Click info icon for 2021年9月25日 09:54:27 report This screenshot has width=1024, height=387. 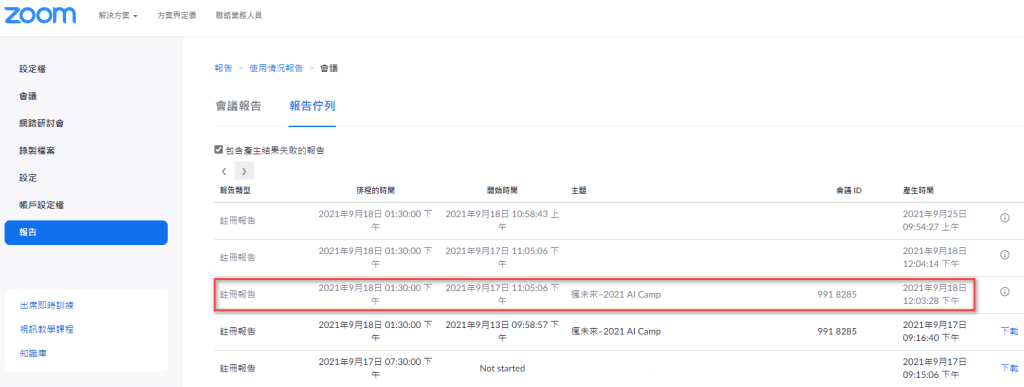point(1005,218)
